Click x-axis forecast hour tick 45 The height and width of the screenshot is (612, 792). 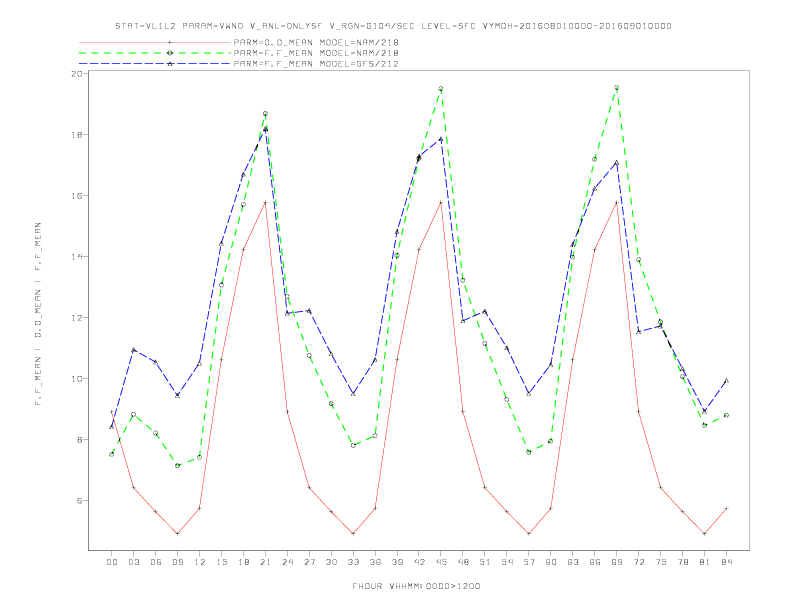pyautogui.click(x=441, y=562)
